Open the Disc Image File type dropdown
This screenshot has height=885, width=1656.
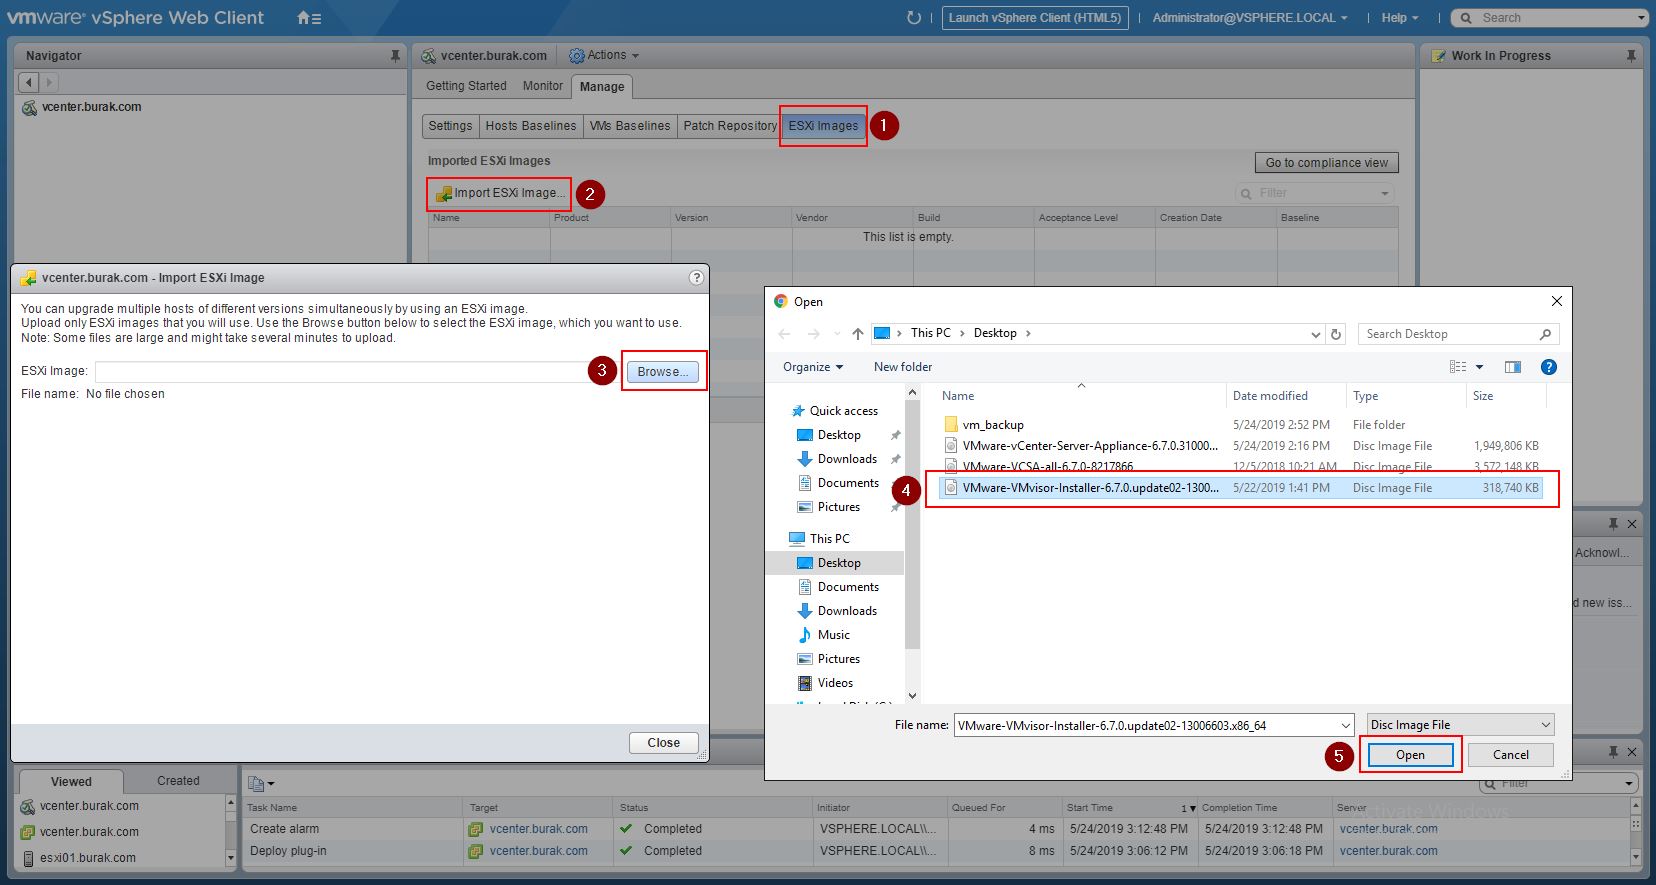pos(1460,725)
